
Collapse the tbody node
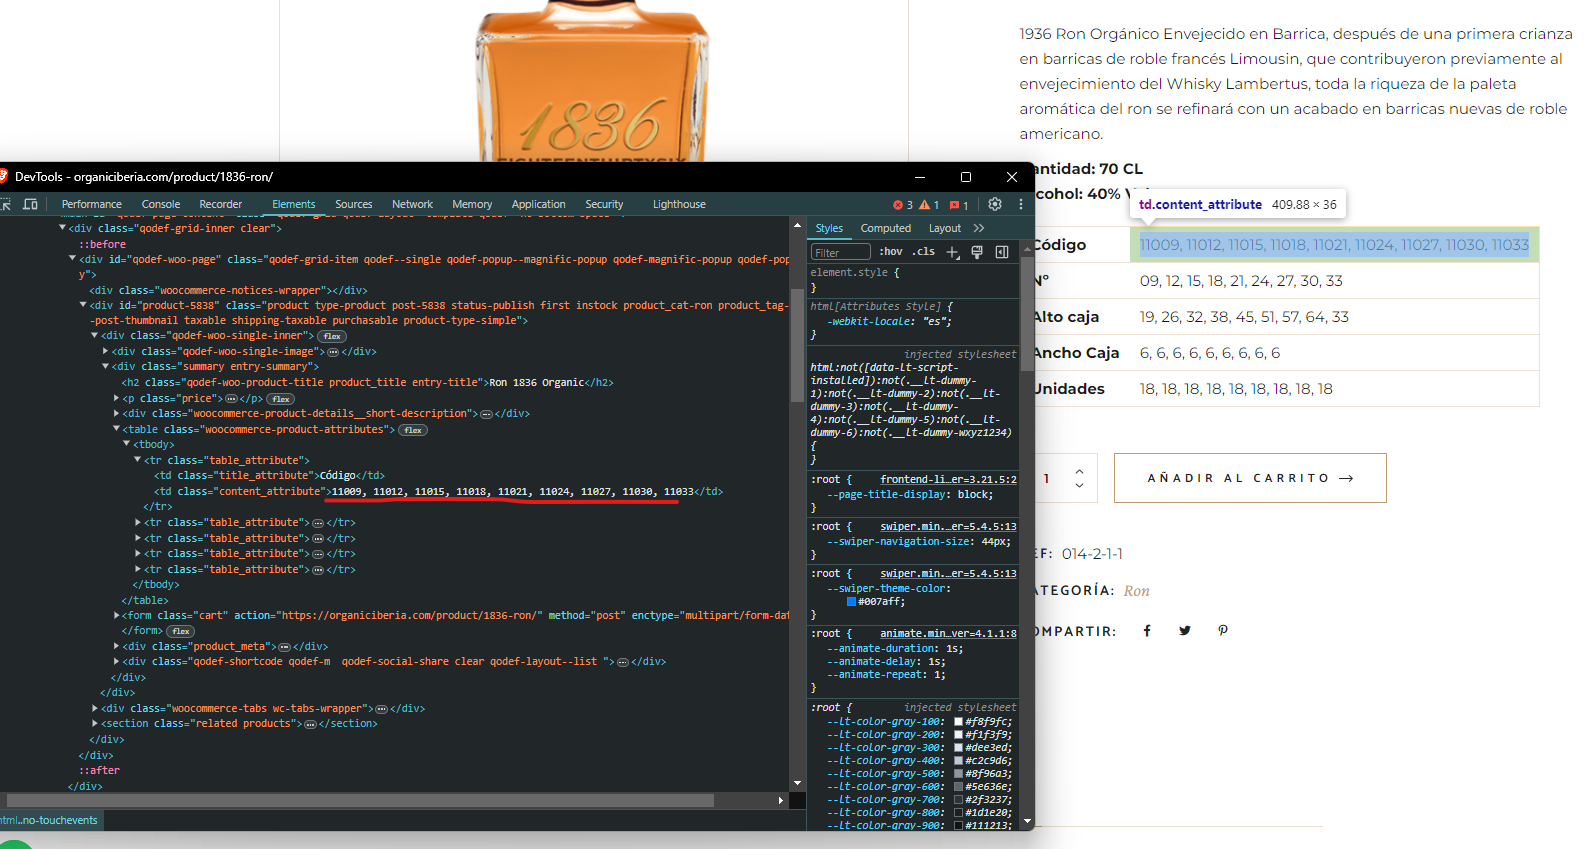point(127,445)
